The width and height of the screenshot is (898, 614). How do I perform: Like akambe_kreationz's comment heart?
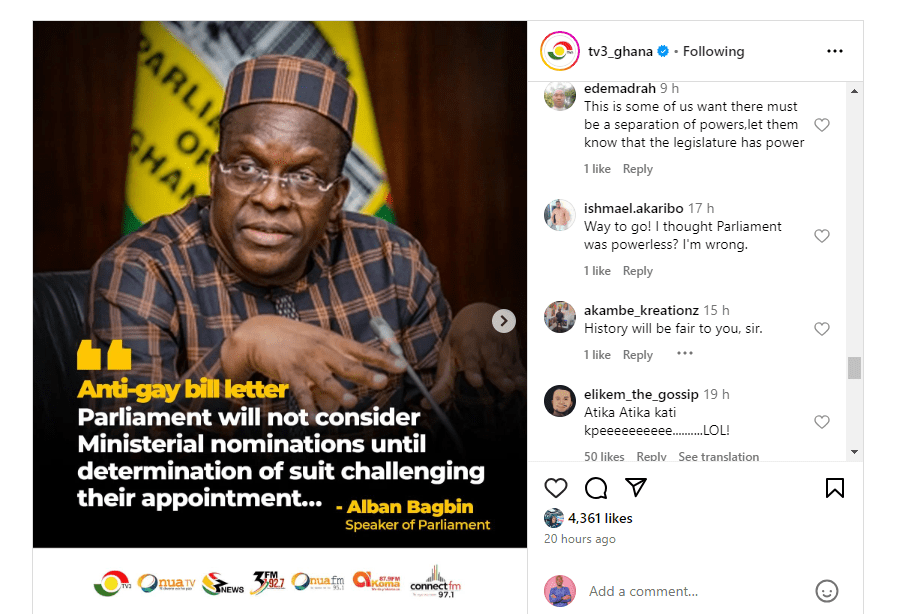tap(822, 329)
